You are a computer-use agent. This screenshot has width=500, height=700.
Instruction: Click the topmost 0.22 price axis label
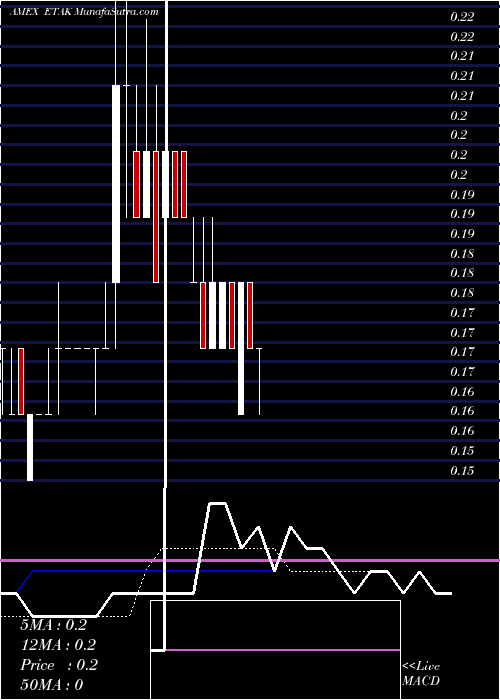pos(462,17)
